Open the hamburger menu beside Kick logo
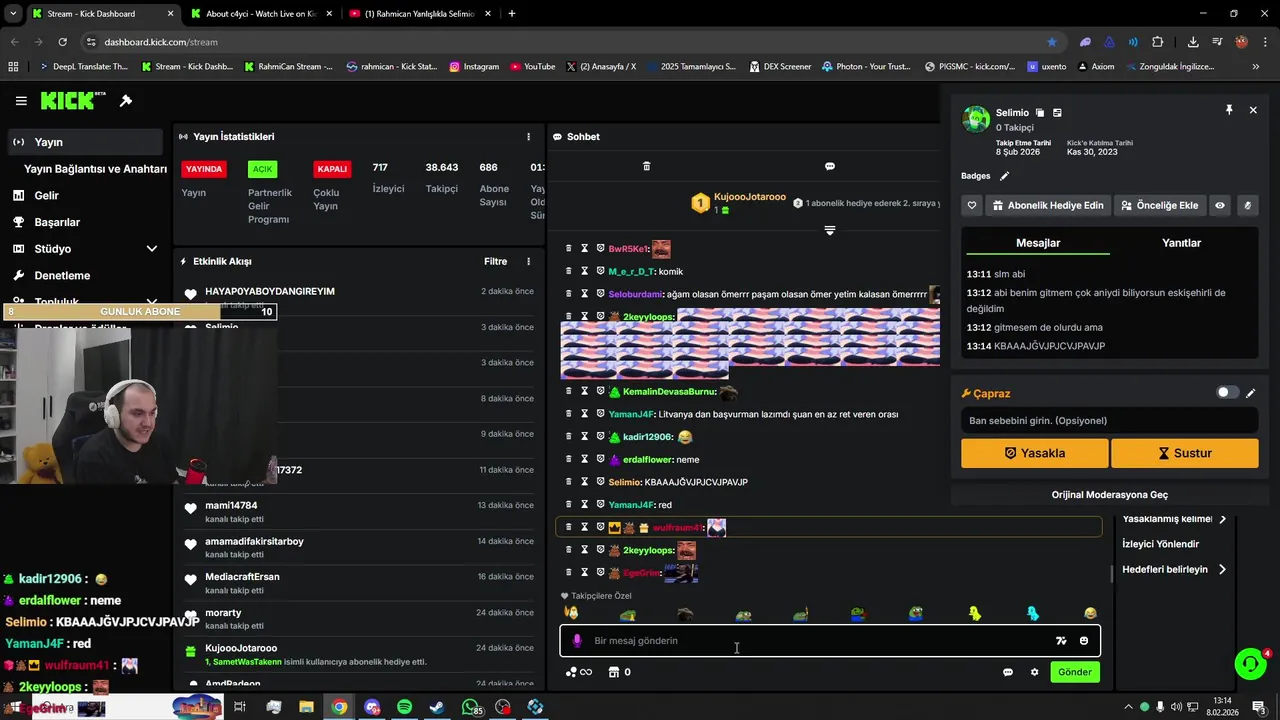The width and height of the screenshot is (1280, 720). point(21,101)
